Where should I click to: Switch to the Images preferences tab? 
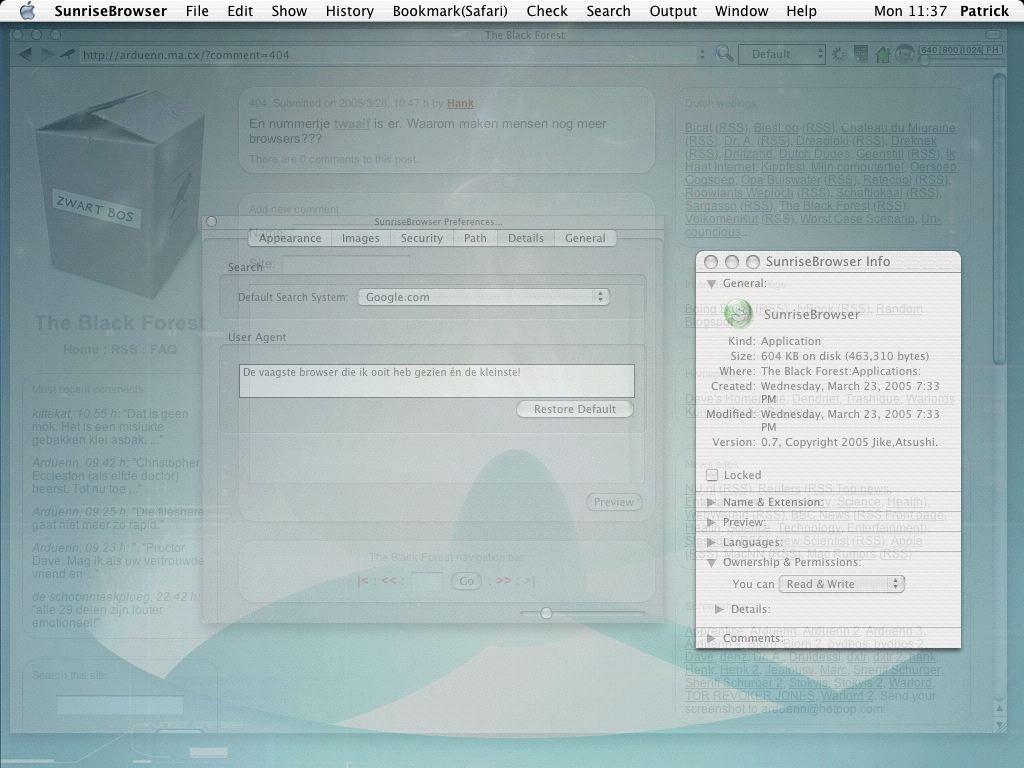[360, 238]
